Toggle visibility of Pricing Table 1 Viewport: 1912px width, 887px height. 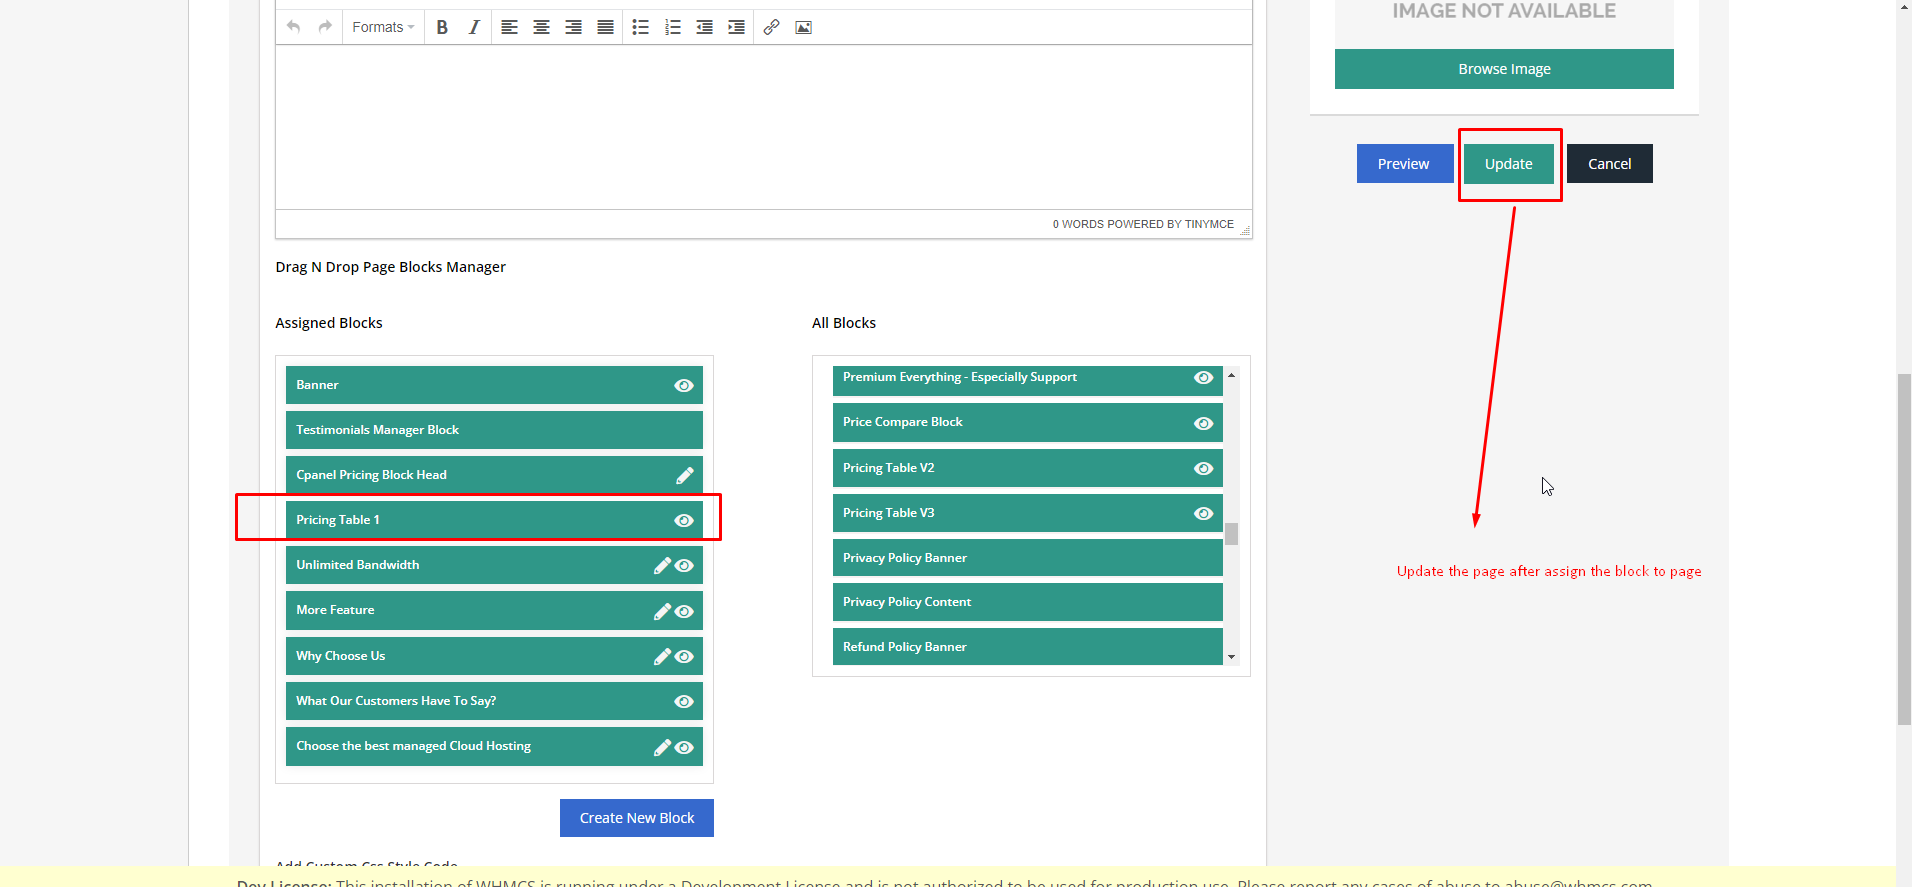(x=684, y=521)
